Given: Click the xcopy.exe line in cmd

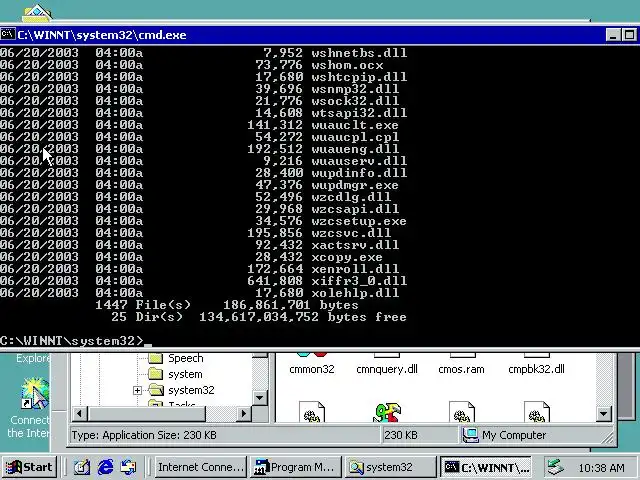Looking at the screenshot, I should 192,257.
